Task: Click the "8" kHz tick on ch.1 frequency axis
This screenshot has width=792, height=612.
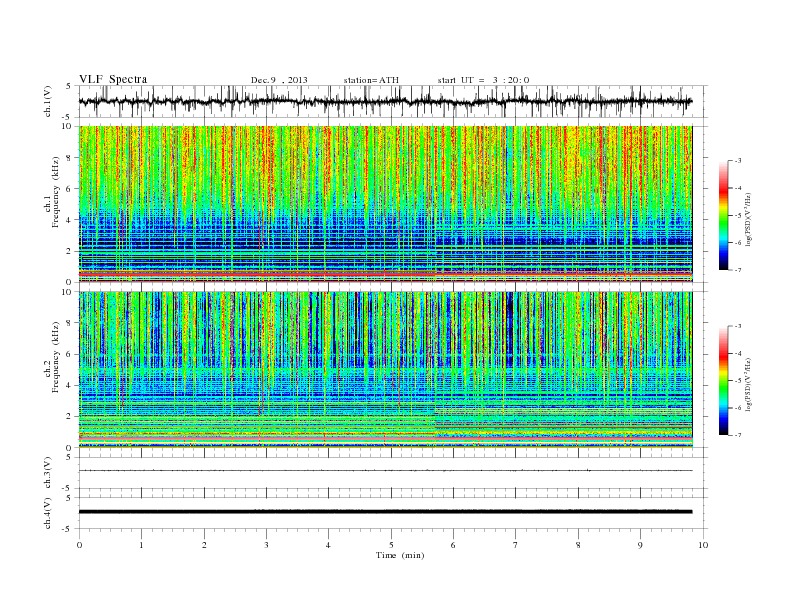Action: tap(70, 158)
